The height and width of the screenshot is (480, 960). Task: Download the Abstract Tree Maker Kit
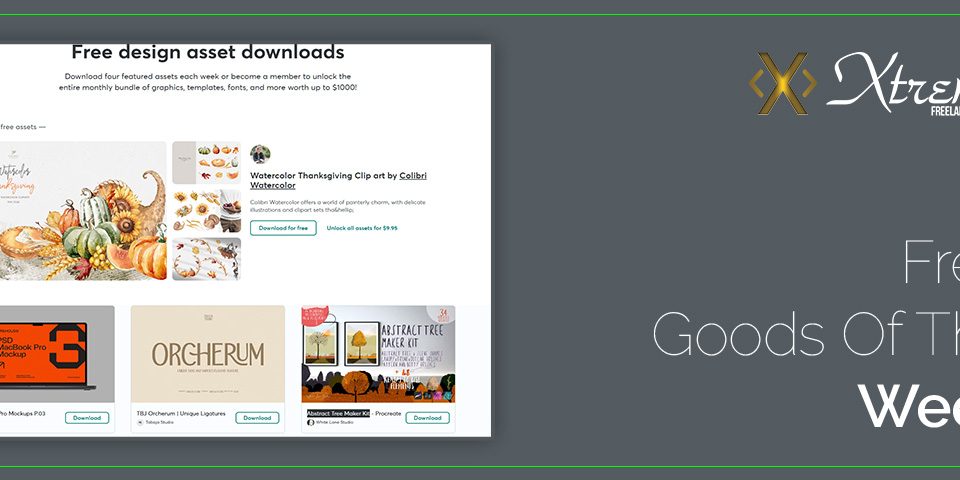point(427,418)
